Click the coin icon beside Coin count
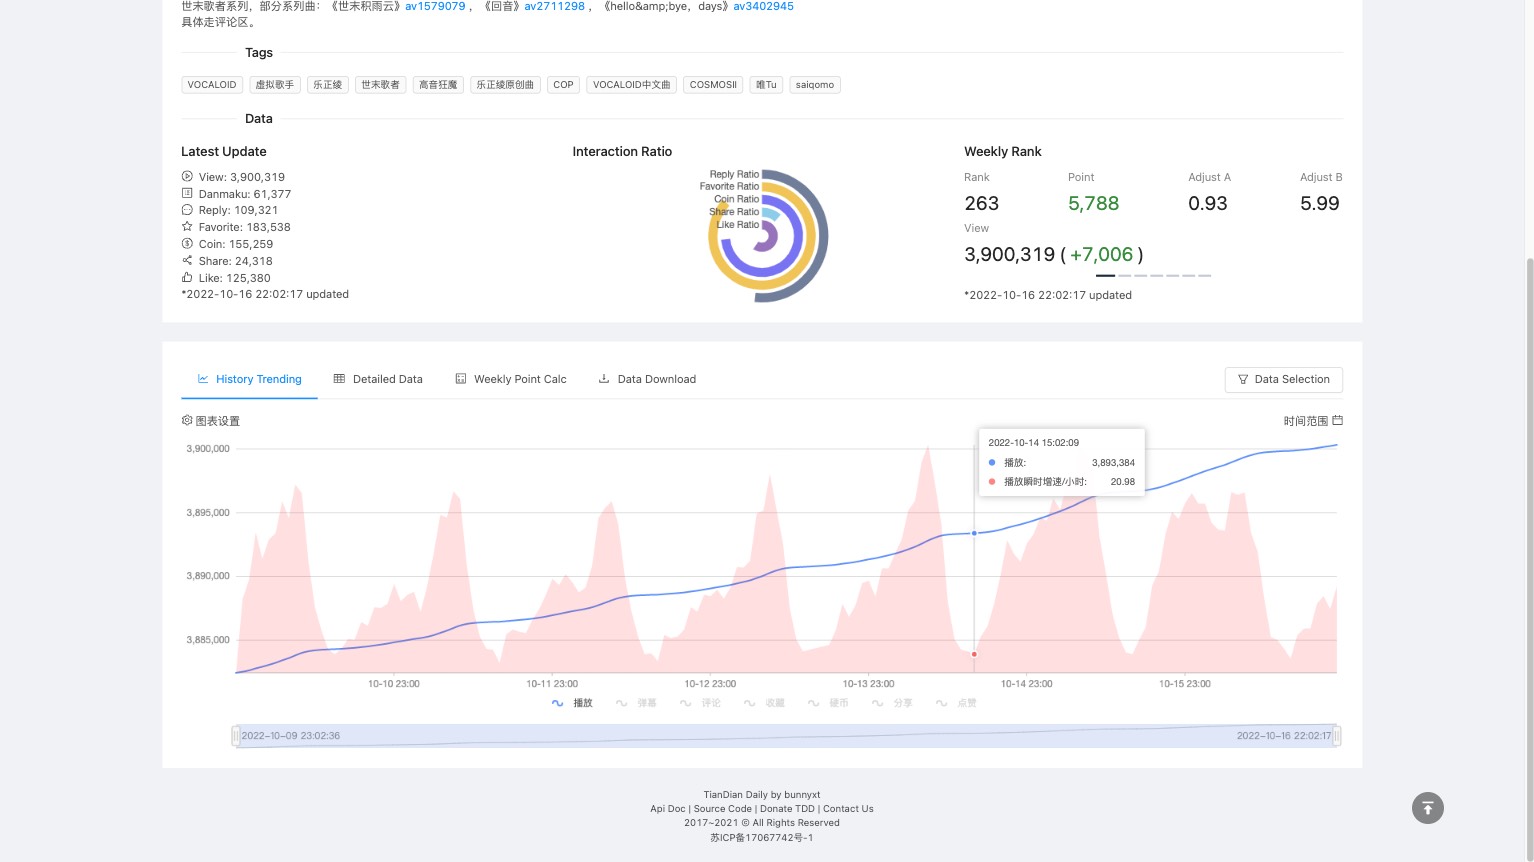The image size is (1534, 862). [x=187, y=243]
